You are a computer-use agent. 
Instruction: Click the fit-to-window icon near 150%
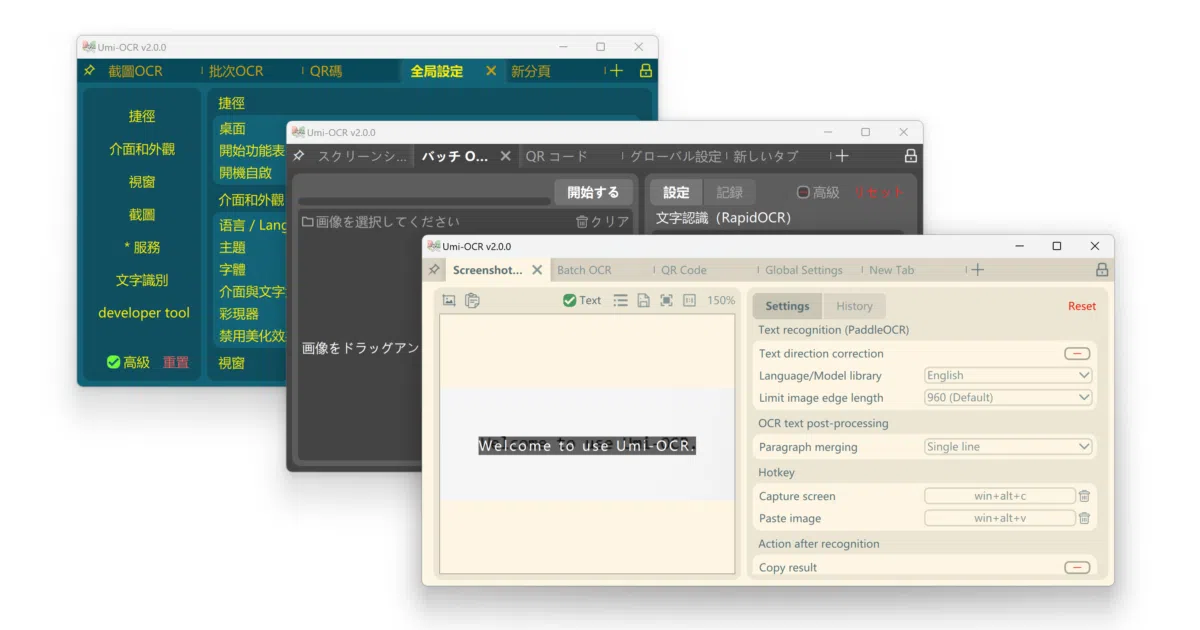pos(666,300)
